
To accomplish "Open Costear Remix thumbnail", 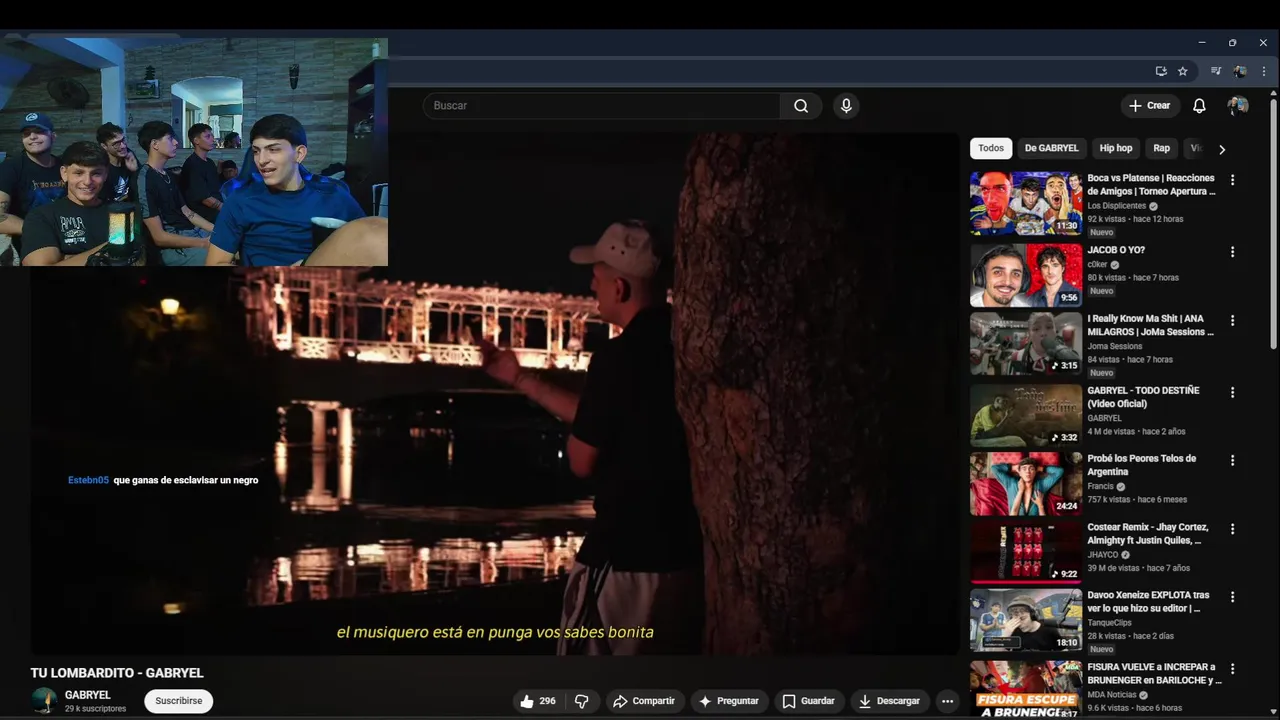I will pyautogui.click(x=1026, y=552).
